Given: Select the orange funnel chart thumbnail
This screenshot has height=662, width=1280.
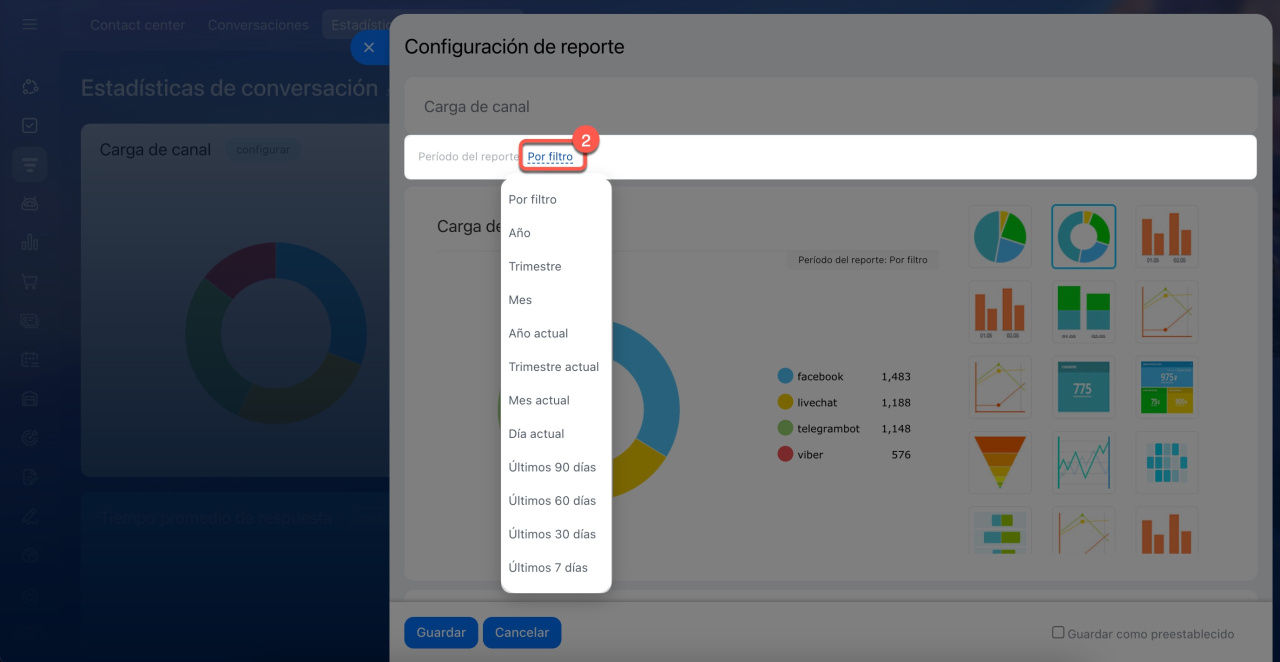Looking at the screenshot, I should (1000, 462).
